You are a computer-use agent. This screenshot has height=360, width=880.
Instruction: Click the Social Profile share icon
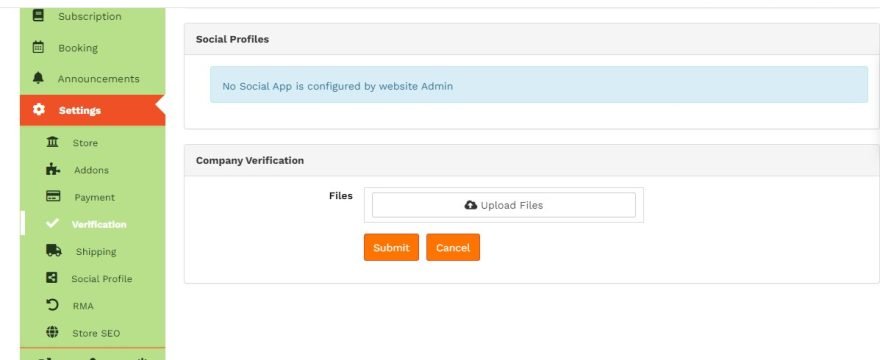(52, 277)
